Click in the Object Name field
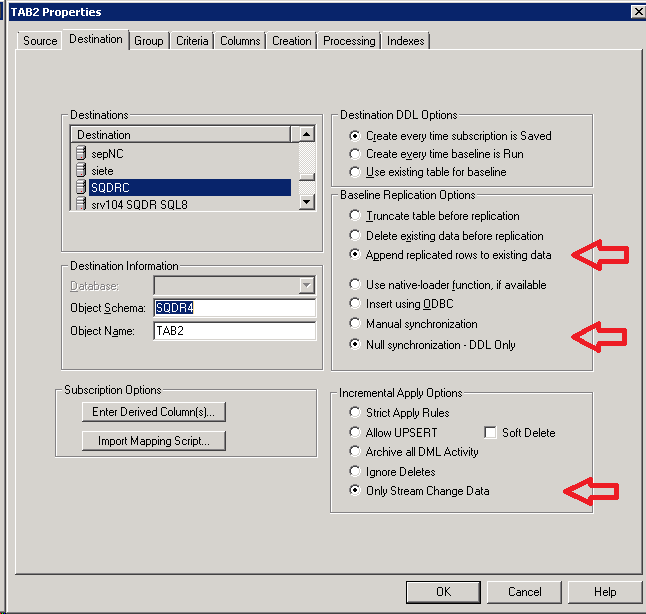Viewport: 646px width, 614px height. pos(234,331)
